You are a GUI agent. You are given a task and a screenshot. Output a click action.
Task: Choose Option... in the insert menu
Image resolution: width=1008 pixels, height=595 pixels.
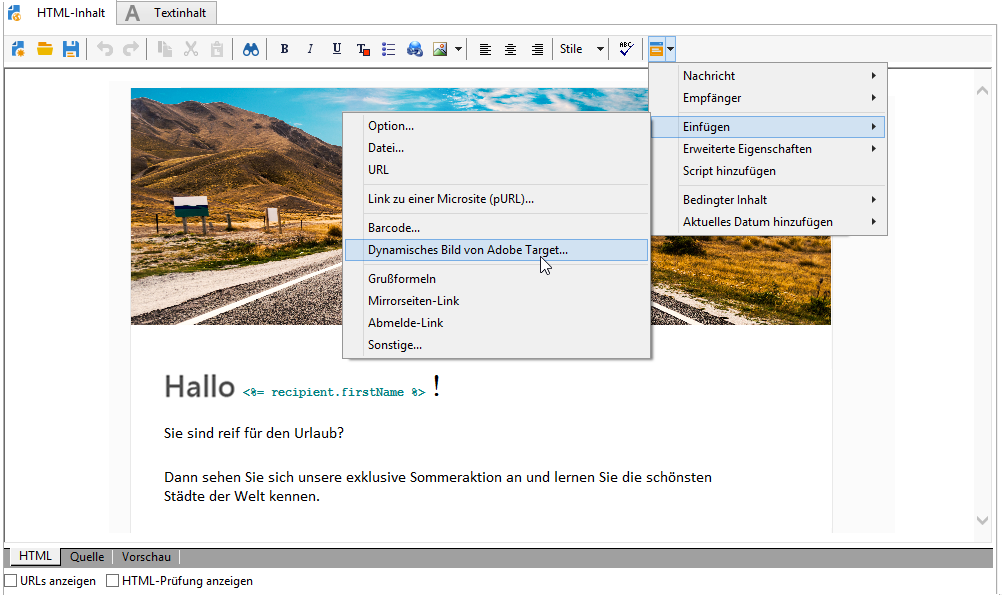tap(496, 126)
